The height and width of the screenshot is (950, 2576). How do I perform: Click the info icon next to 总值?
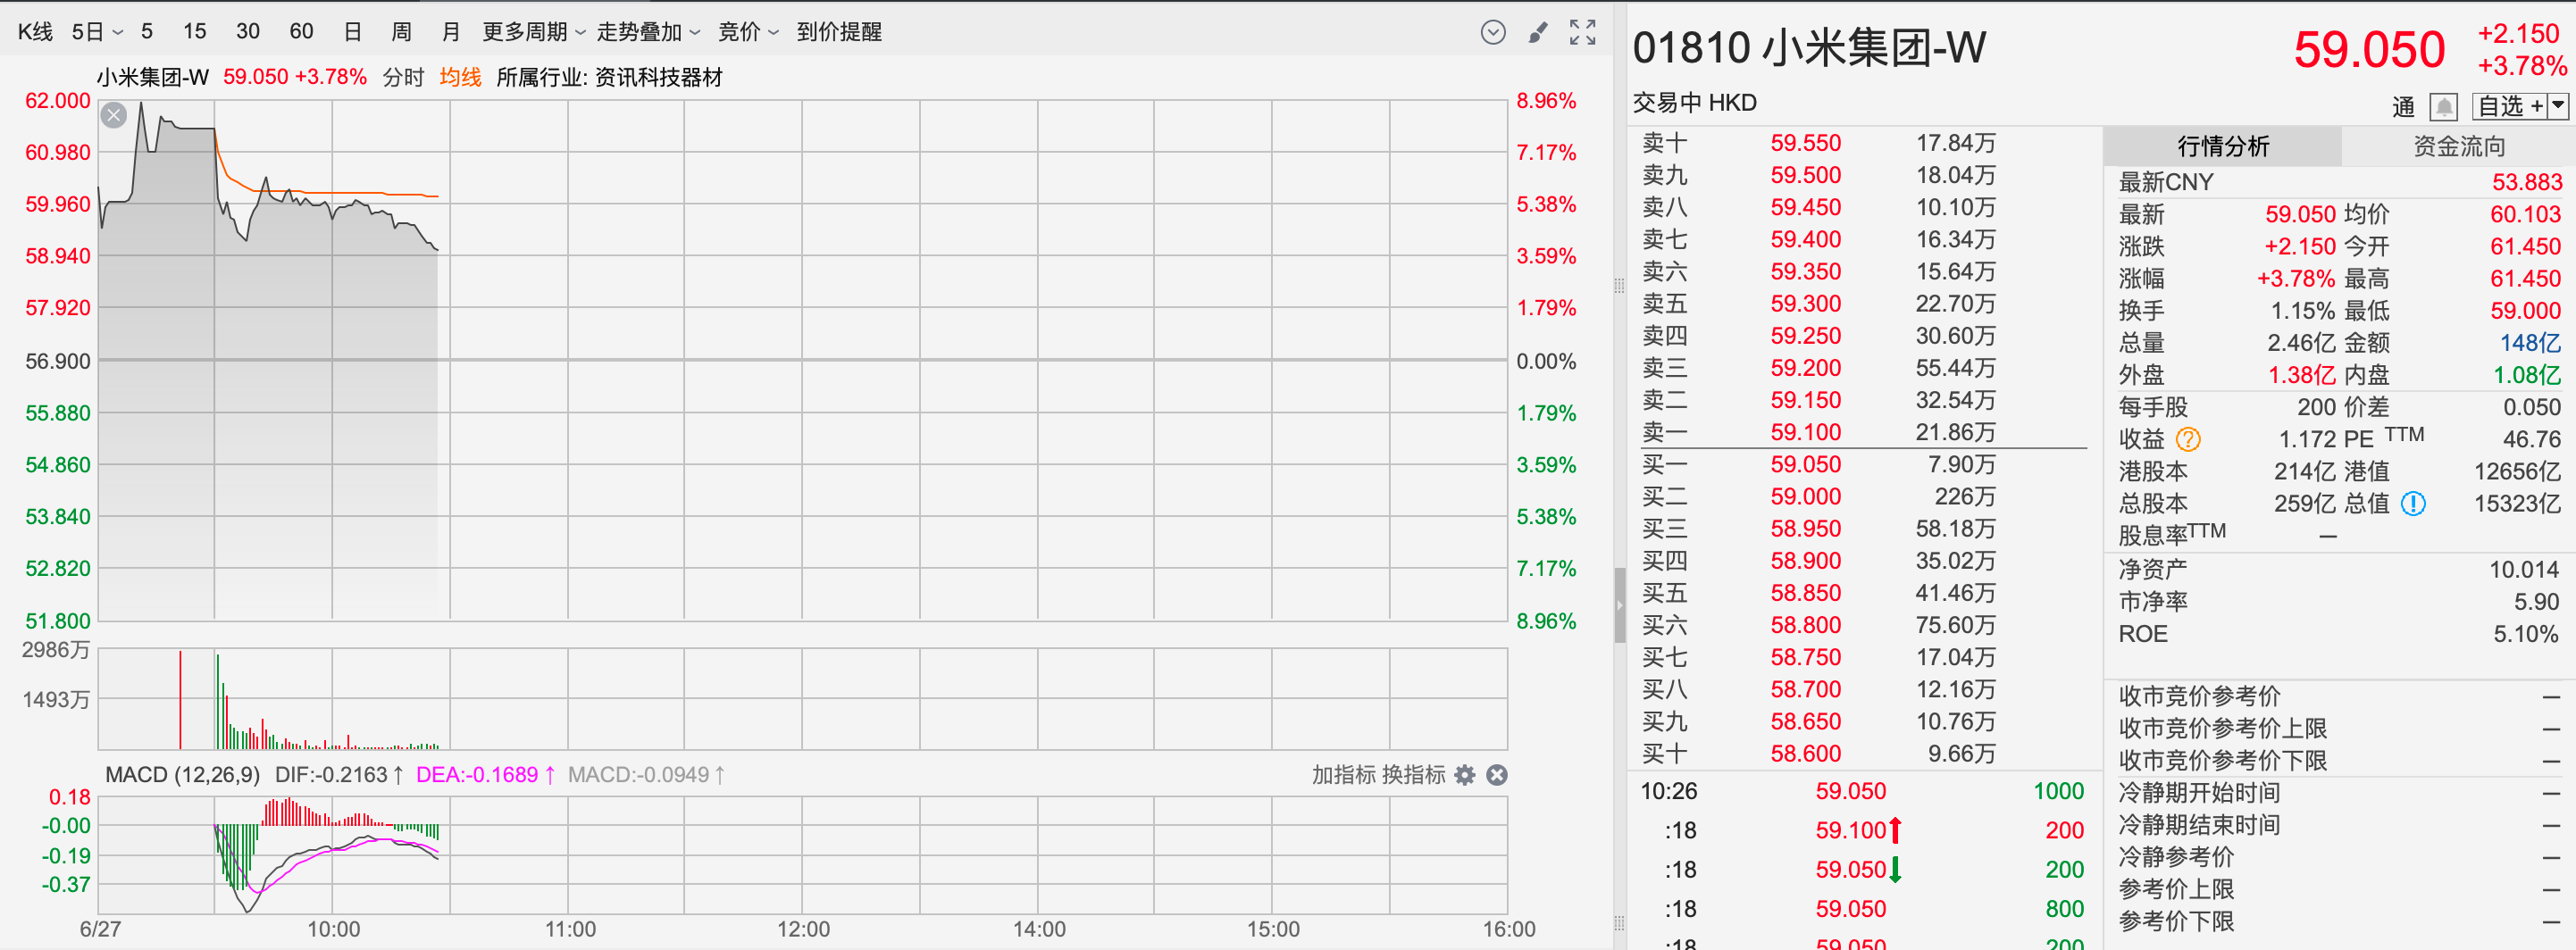point(2413,503)
